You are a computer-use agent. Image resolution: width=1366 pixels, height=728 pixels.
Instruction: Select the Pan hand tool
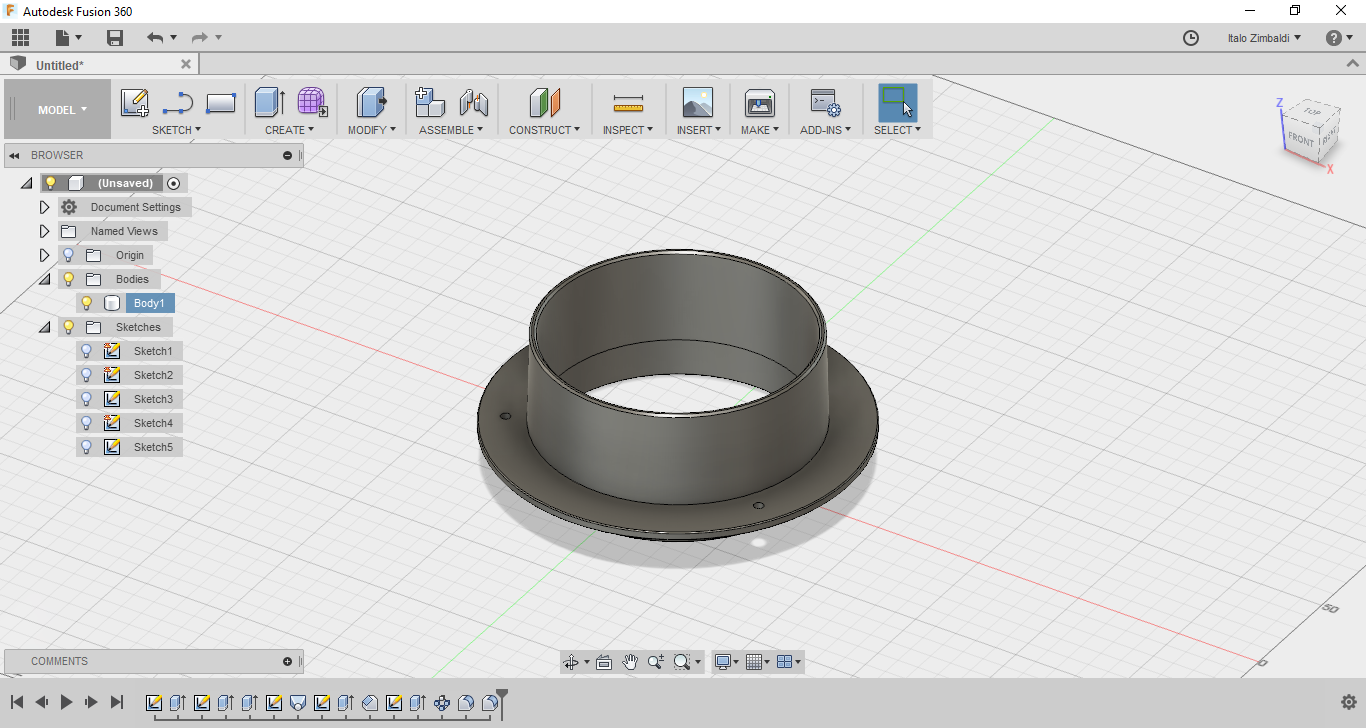[x=630, y=662]
